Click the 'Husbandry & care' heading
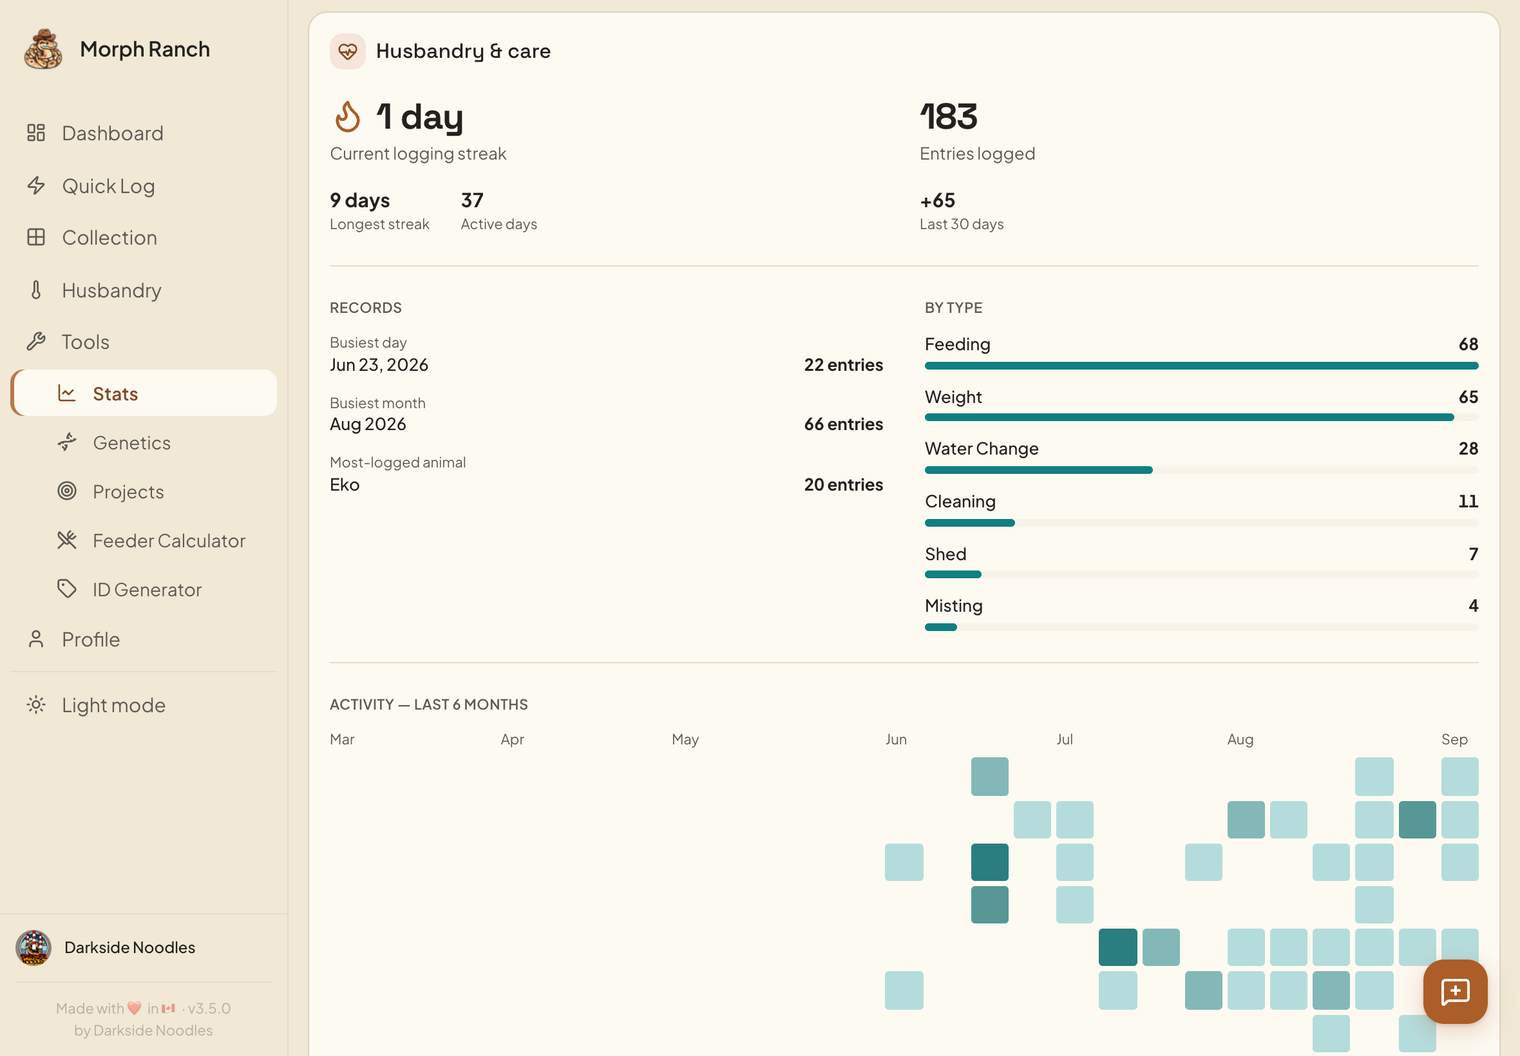The image size is (1520, 1056). (463, 51)
